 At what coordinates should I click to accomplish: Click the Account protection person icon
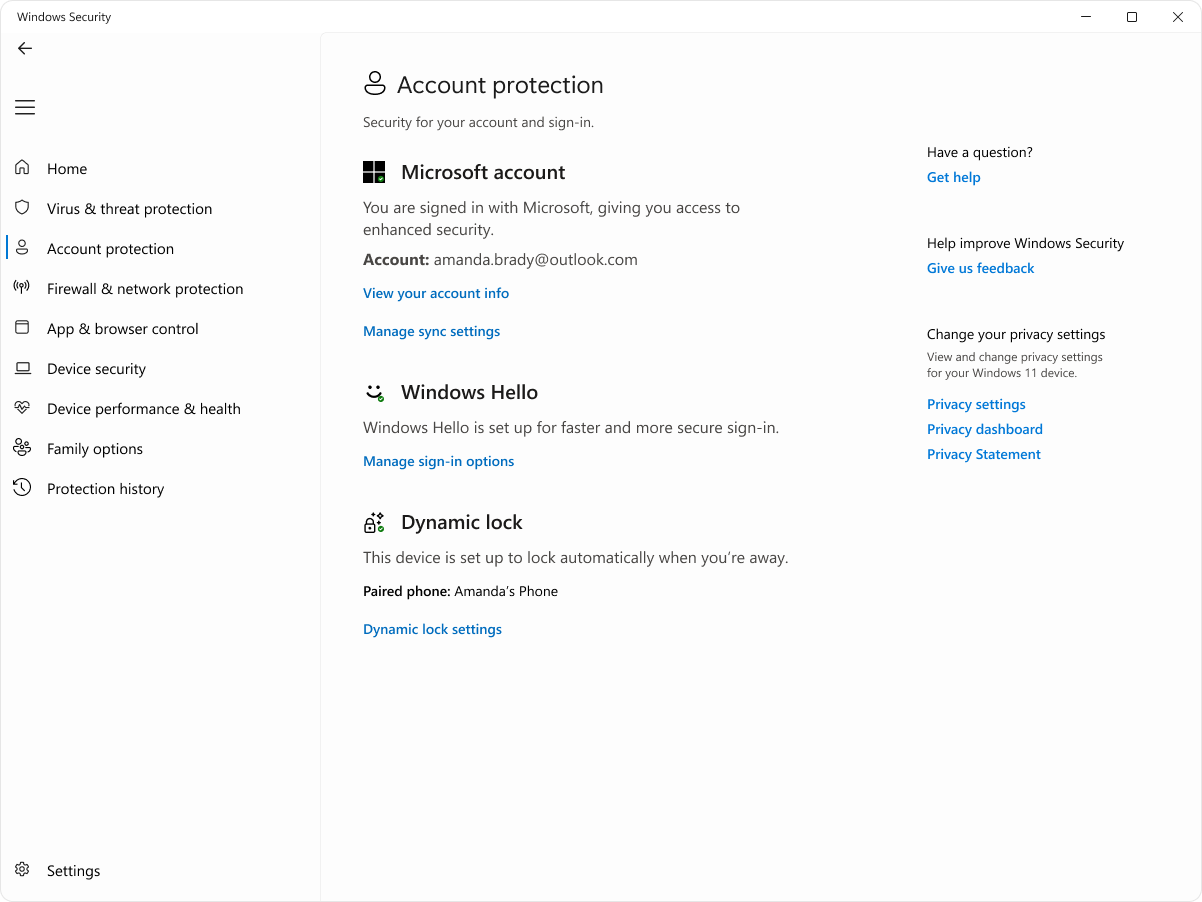(22, 248)
